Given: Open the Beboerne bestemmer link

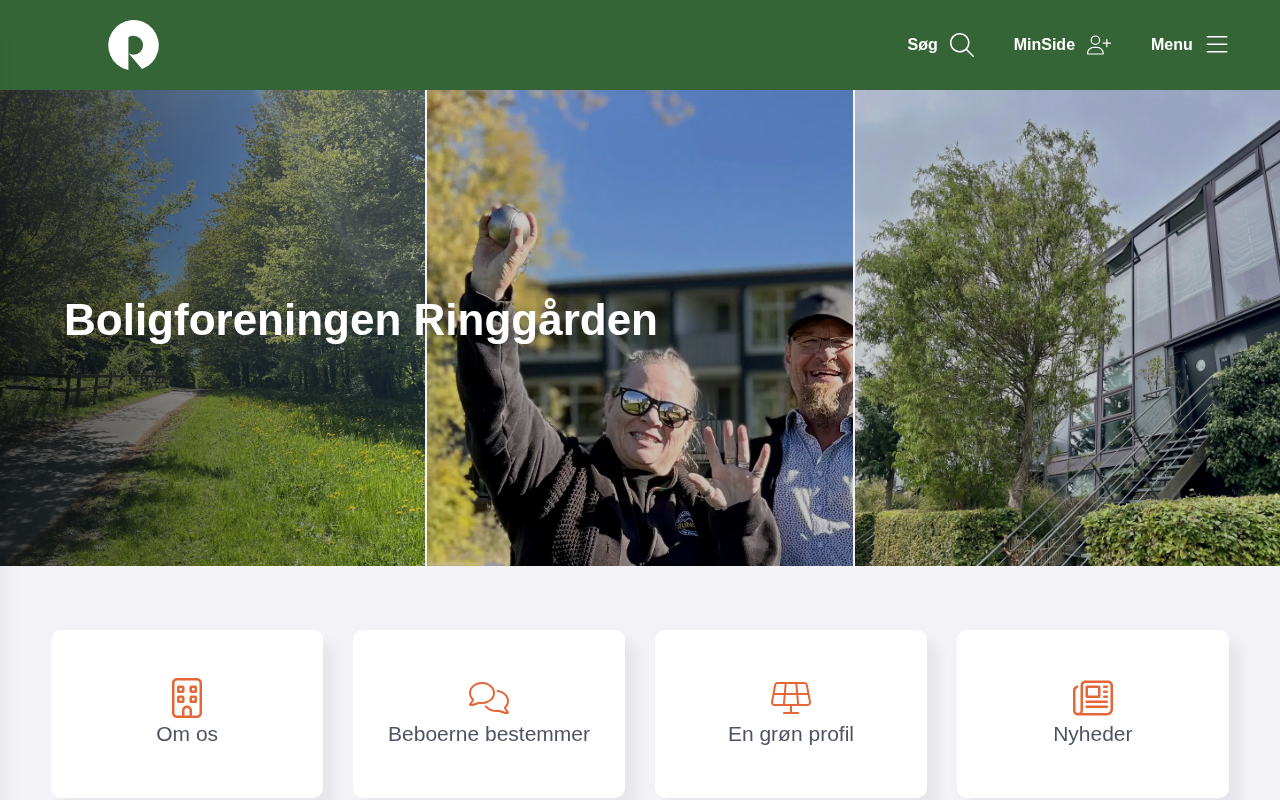Looking at the screenshot, I should 489,734.
